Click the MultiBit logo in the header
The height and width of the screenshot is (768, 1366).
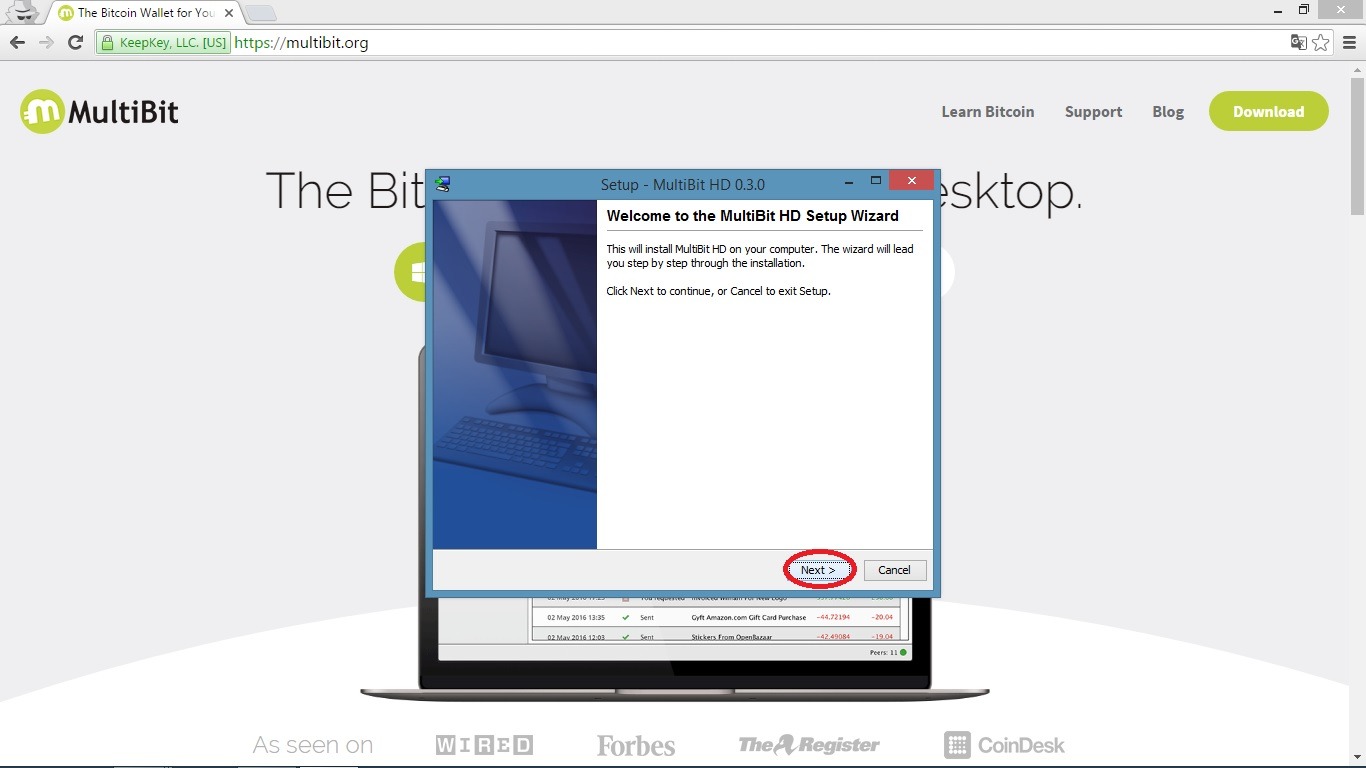[x=99, y=112]
